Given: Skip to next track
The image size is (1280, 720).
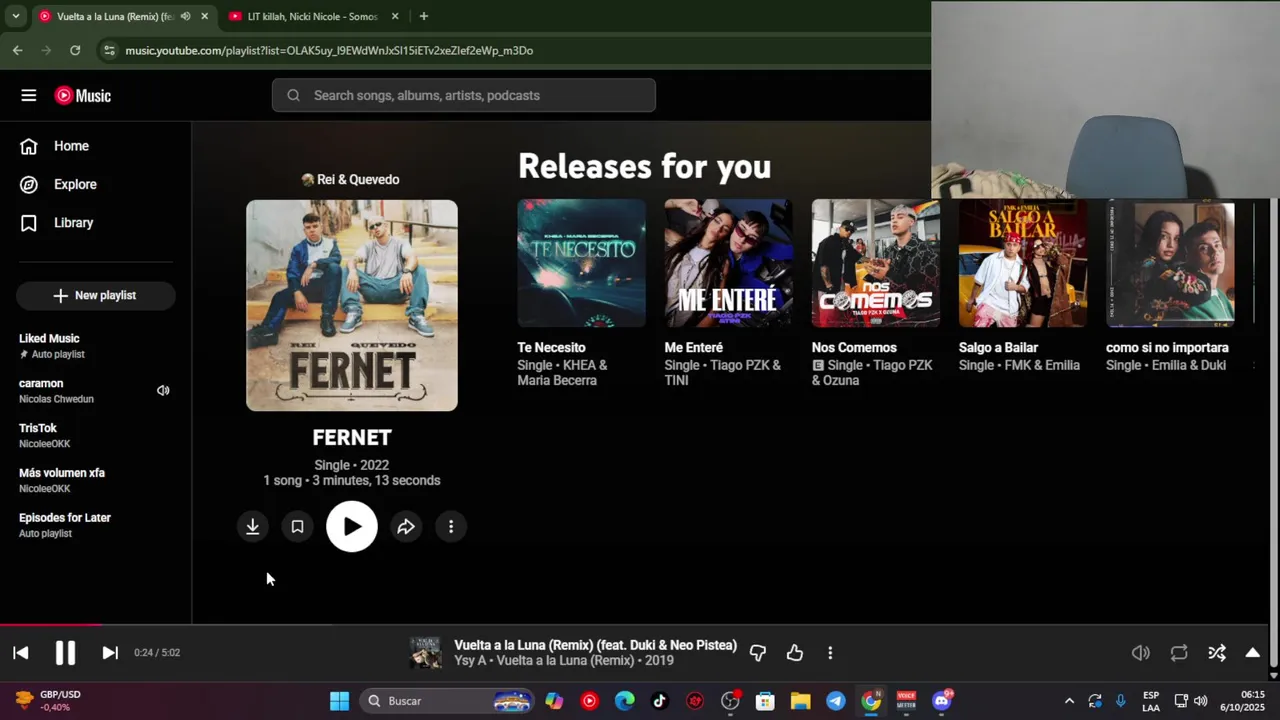Looking at the screenshot, I should 110,653.
